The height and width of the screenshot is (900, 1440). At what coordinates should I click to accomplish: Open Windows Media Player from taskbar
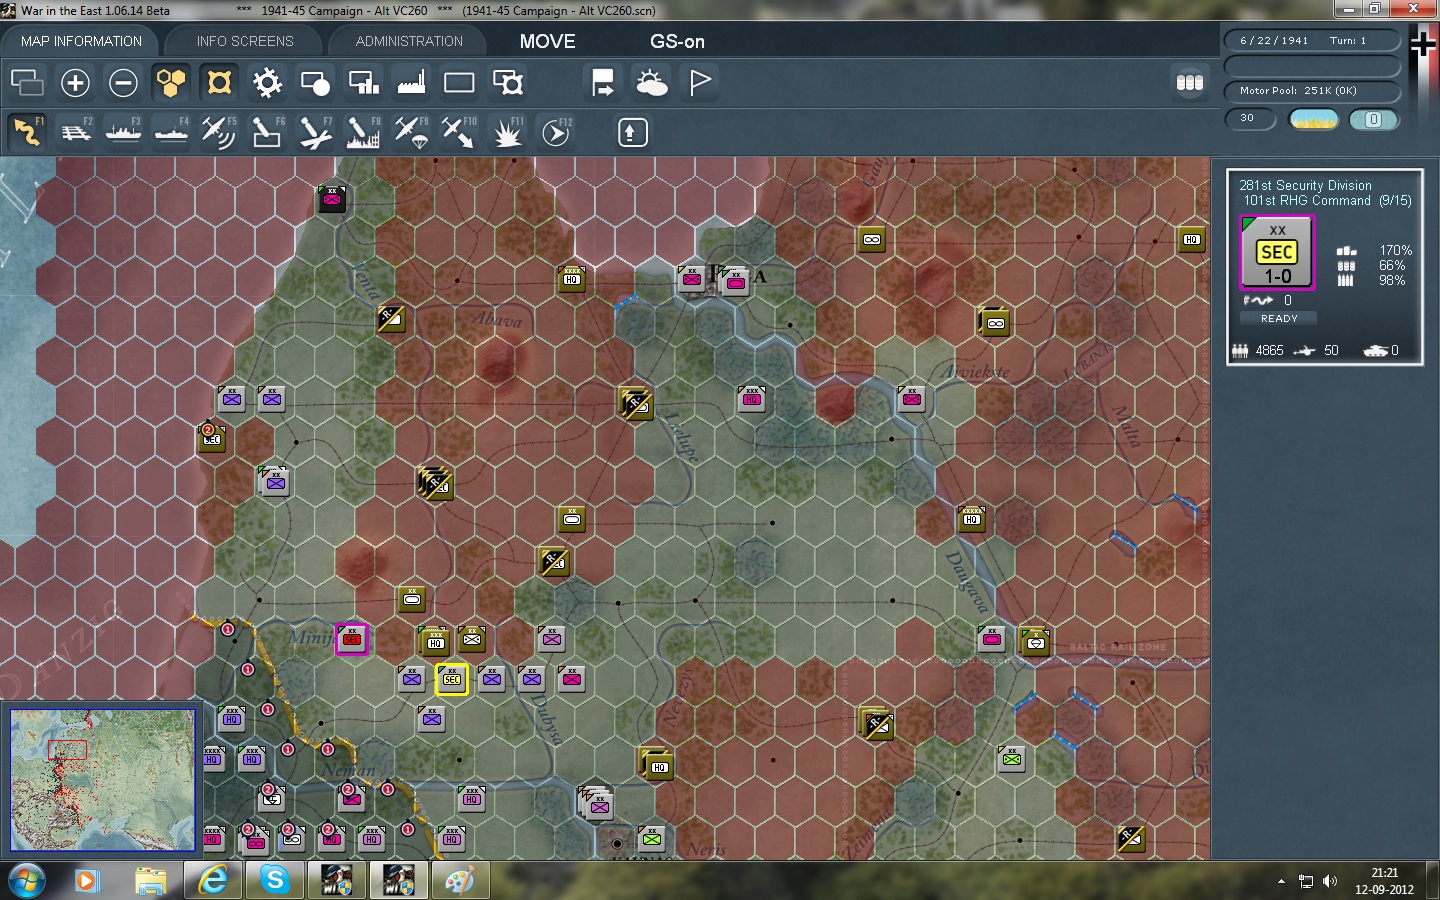pyautogui.click(x=86, y=881)
